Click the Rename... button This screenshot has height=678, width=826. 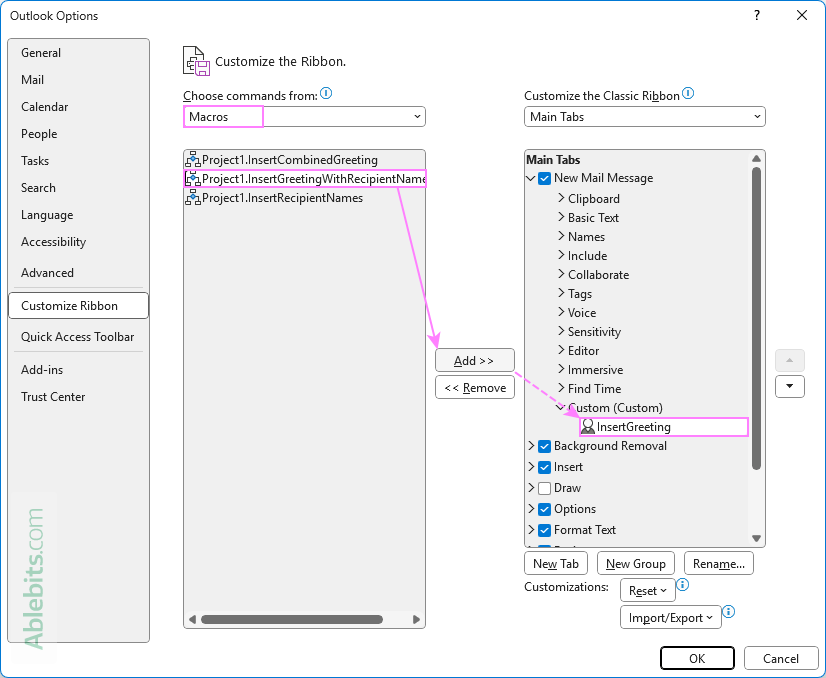pyautogui.click(x=719, y=564)
